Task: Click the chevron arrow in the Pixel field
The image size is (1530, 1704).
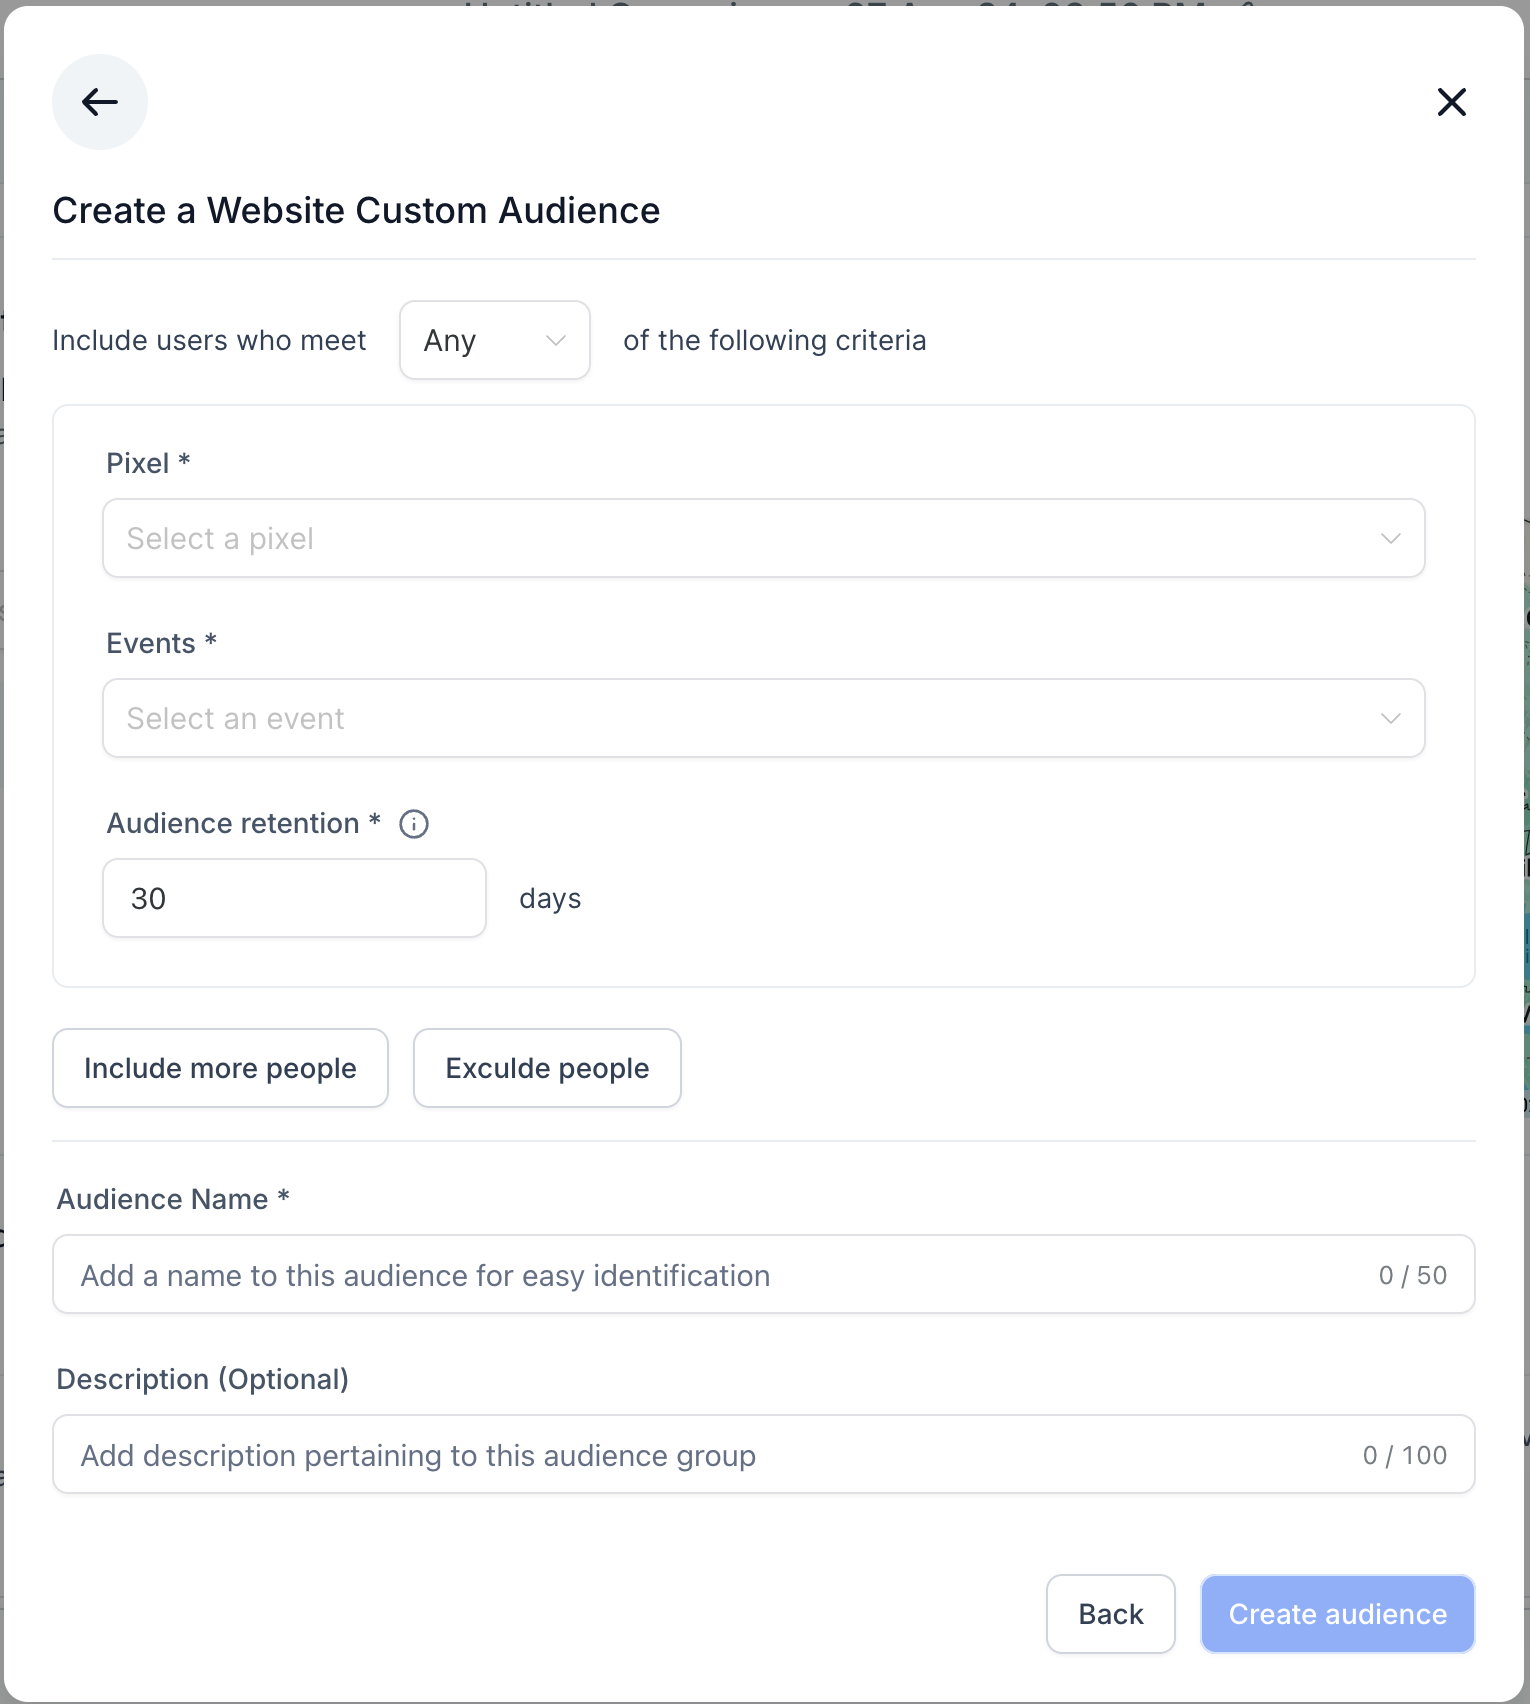Action: (1390, 539)
